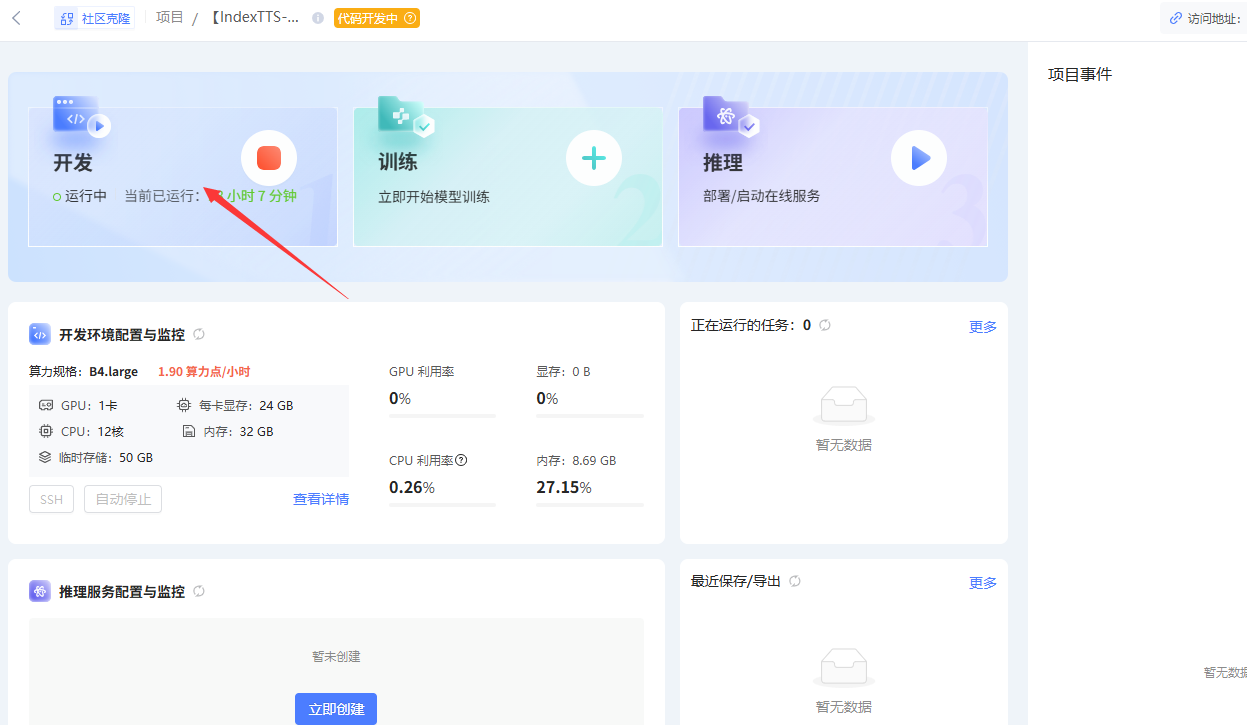Click the CPU 利用率 help icon
Viewport: 1247px width, 725px height.
(x=461, y=461)
